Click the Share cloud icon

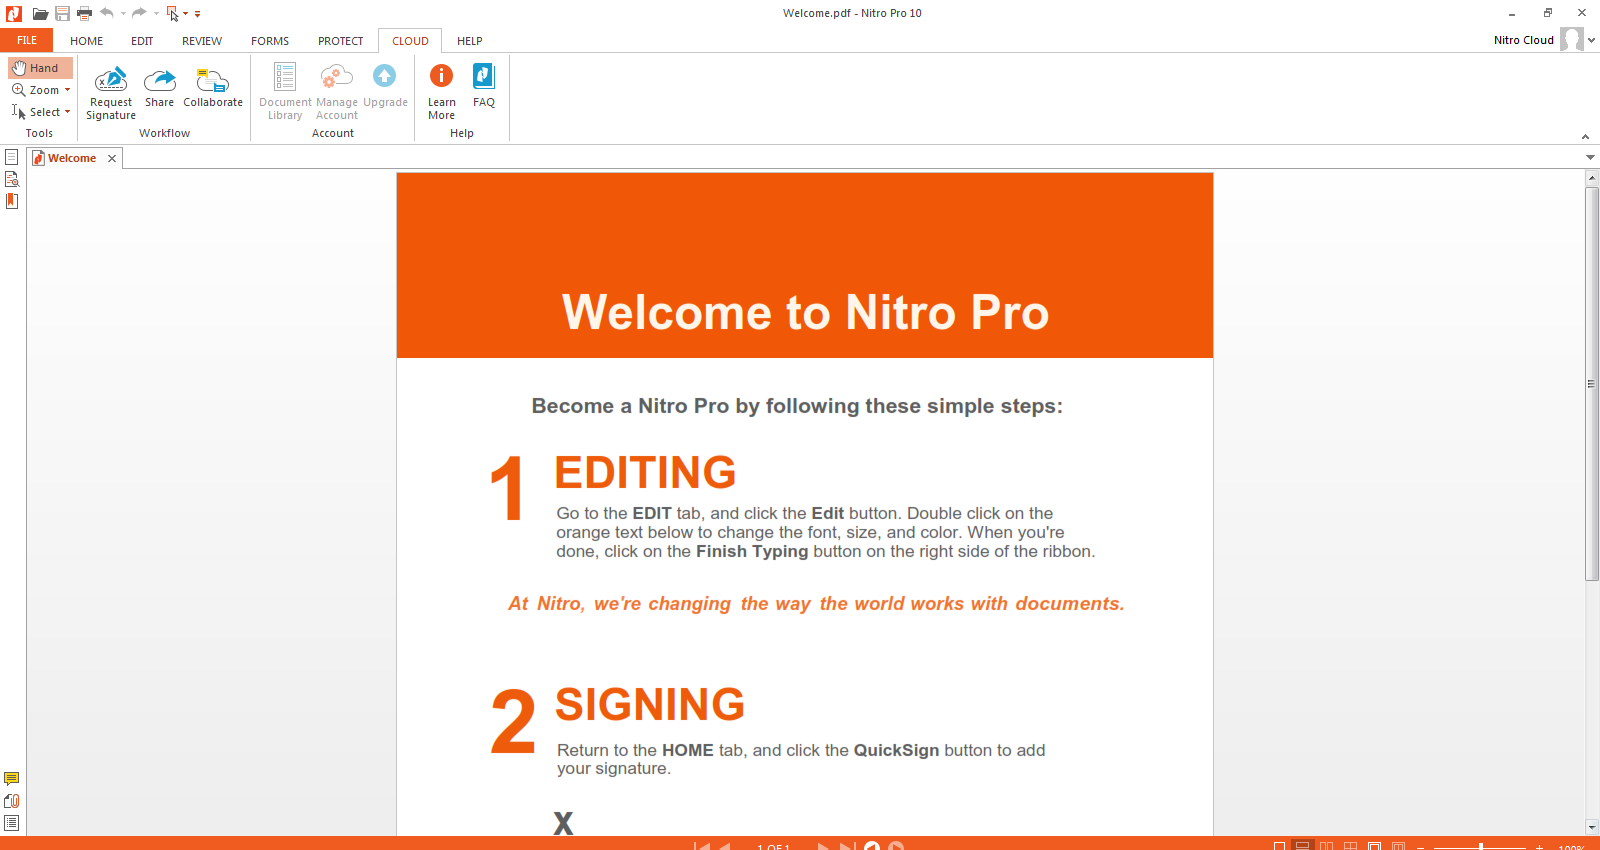pos(159,86)
